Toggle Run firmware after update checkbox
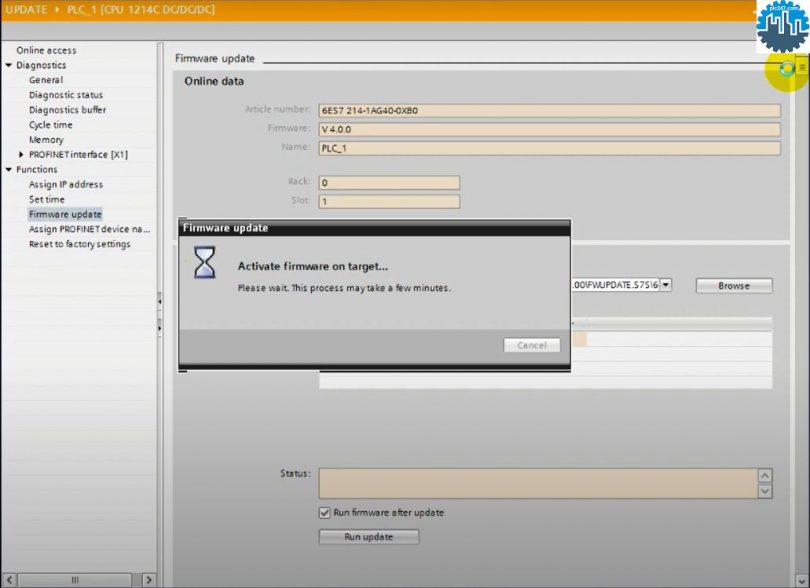 tap(324, 513)
